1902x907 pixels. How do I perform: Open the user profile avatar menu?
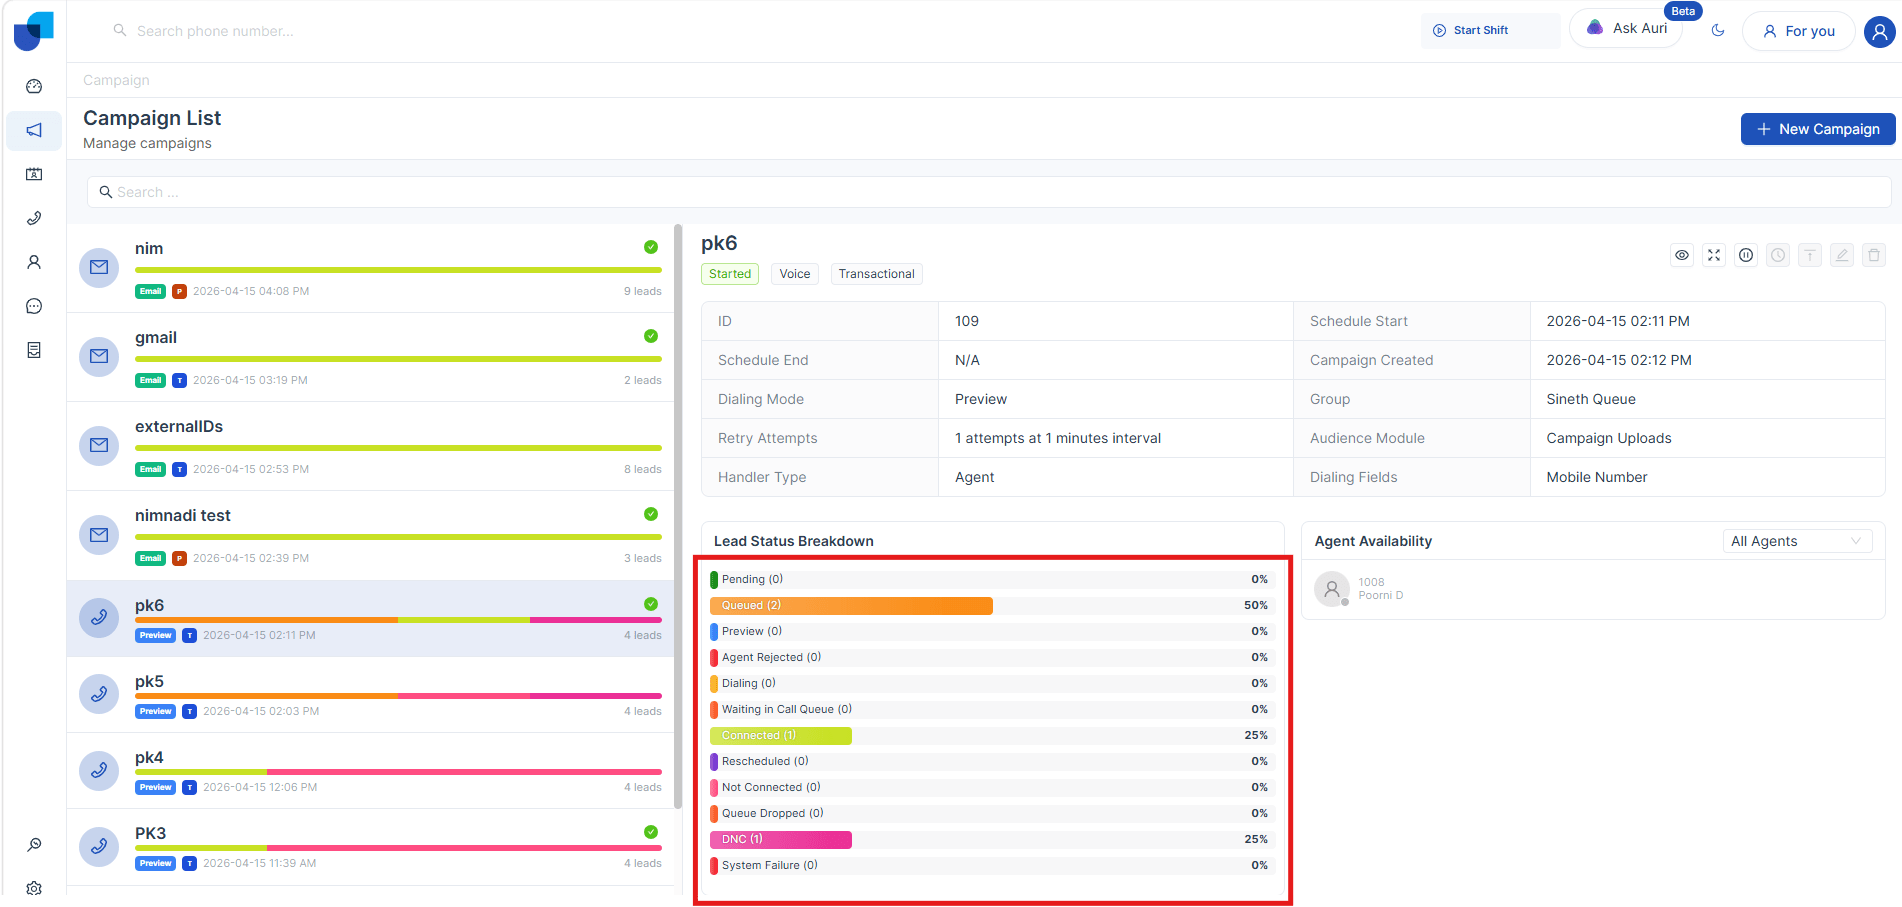(x=1880, y=31)
